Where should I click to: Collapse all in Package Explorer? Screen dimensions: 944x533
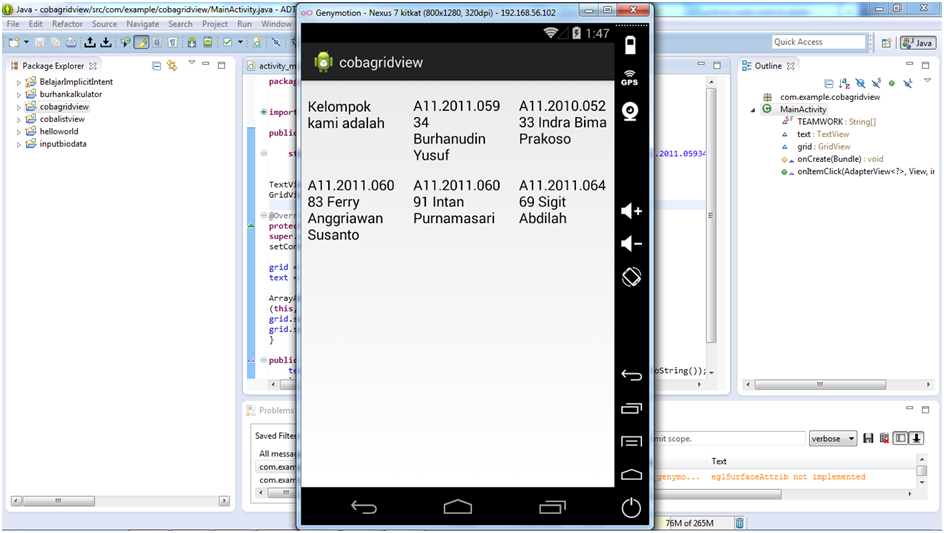(157, 66)
